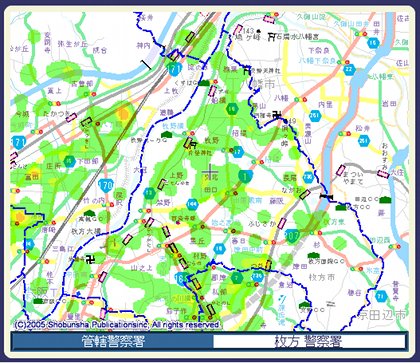Click the 古曽部 place label

82,84
